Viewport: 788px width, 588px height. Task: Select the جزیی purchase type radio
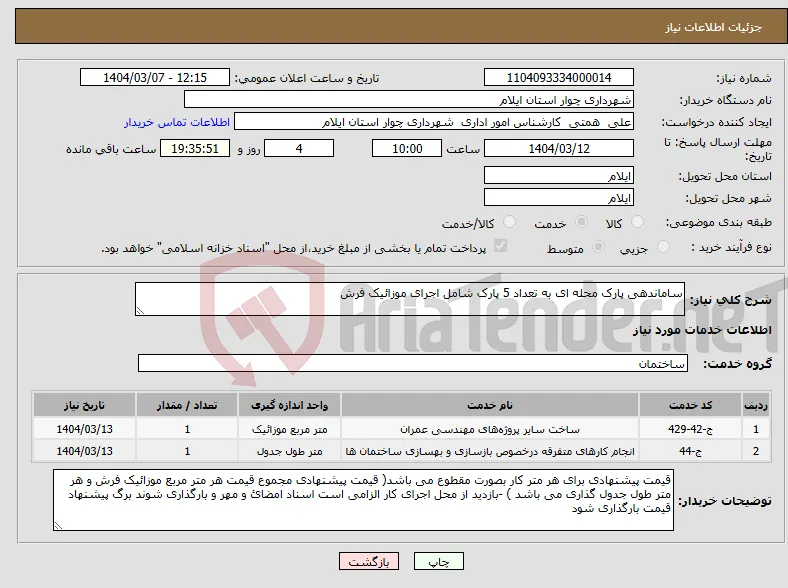click(663, 247)
